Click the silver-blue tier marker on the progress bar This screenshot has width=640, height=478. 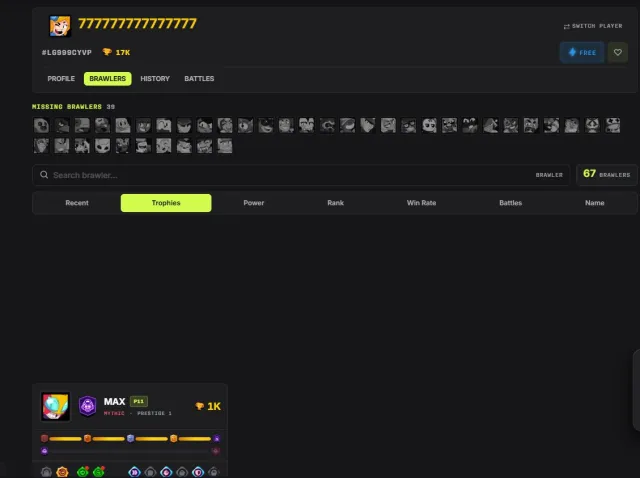click(130, 438)
